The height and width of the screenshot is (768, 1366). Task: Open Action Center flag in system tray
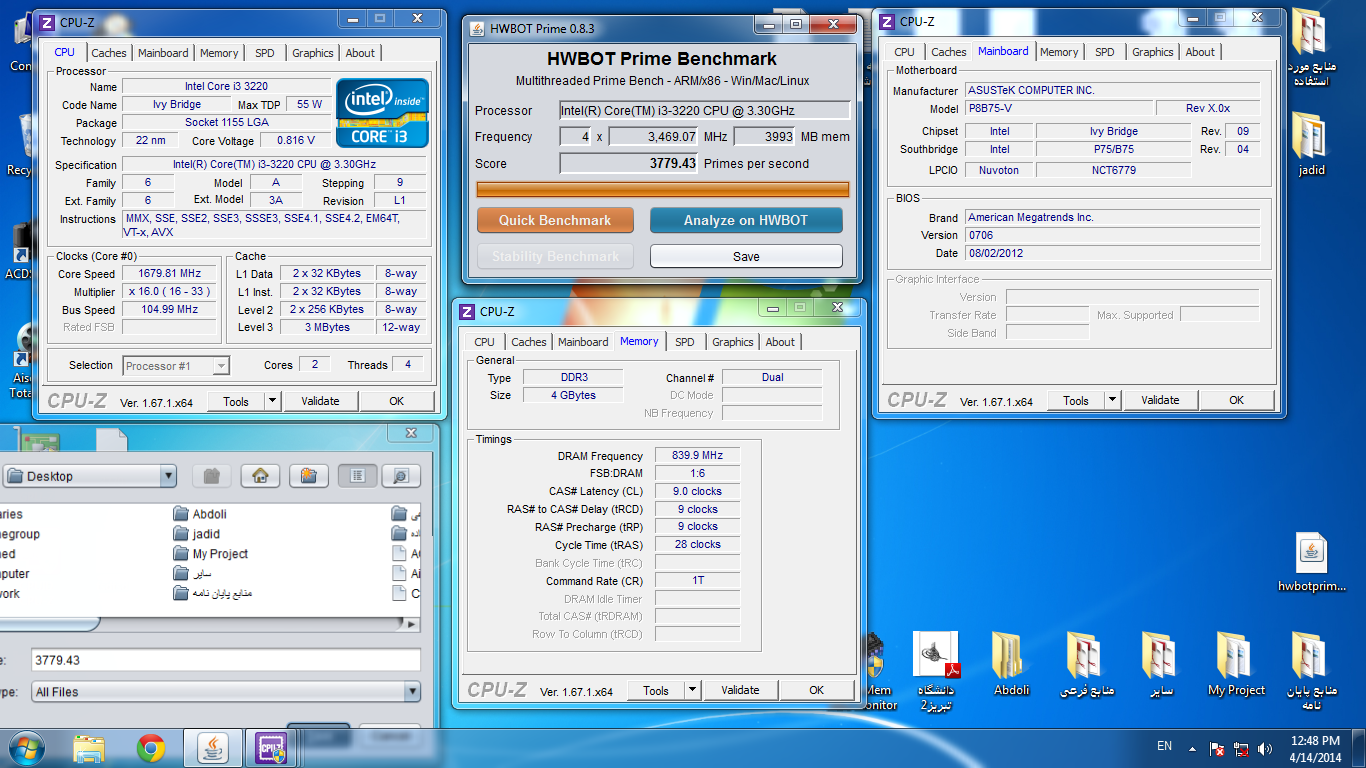pos(1217,748)
